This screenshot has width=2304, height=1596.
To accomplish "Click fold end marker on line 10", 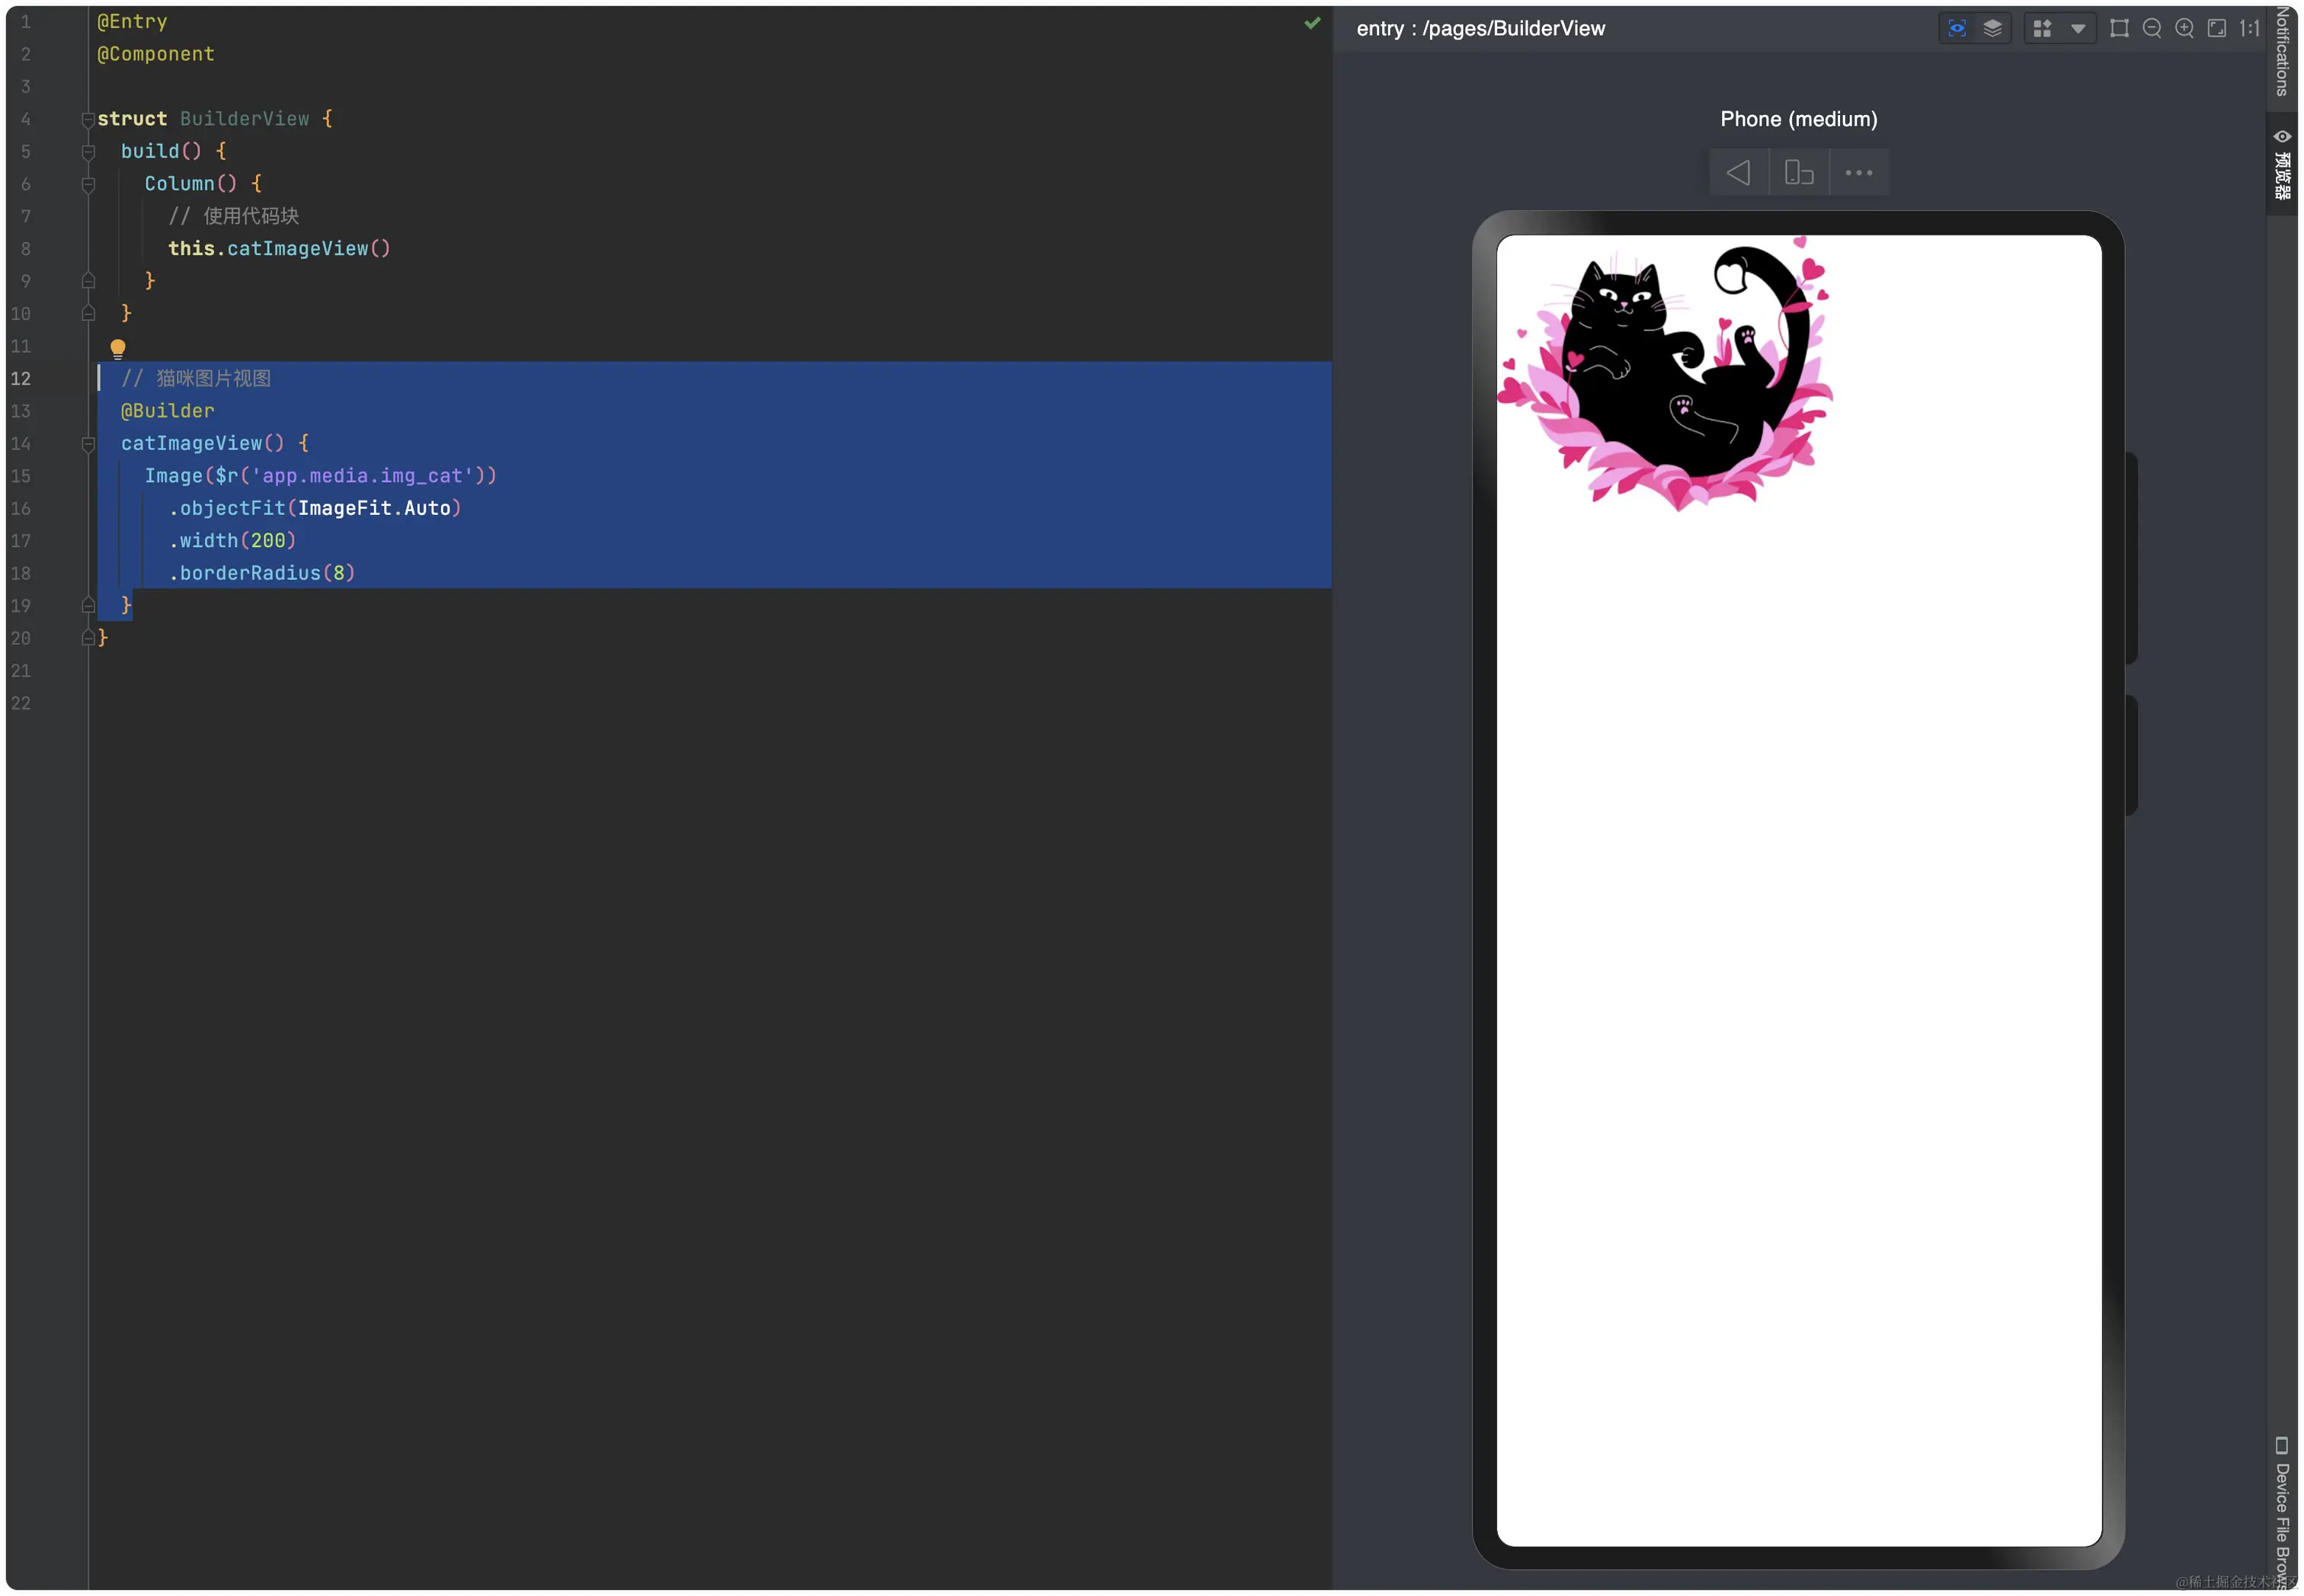I will tap(88, 313).
